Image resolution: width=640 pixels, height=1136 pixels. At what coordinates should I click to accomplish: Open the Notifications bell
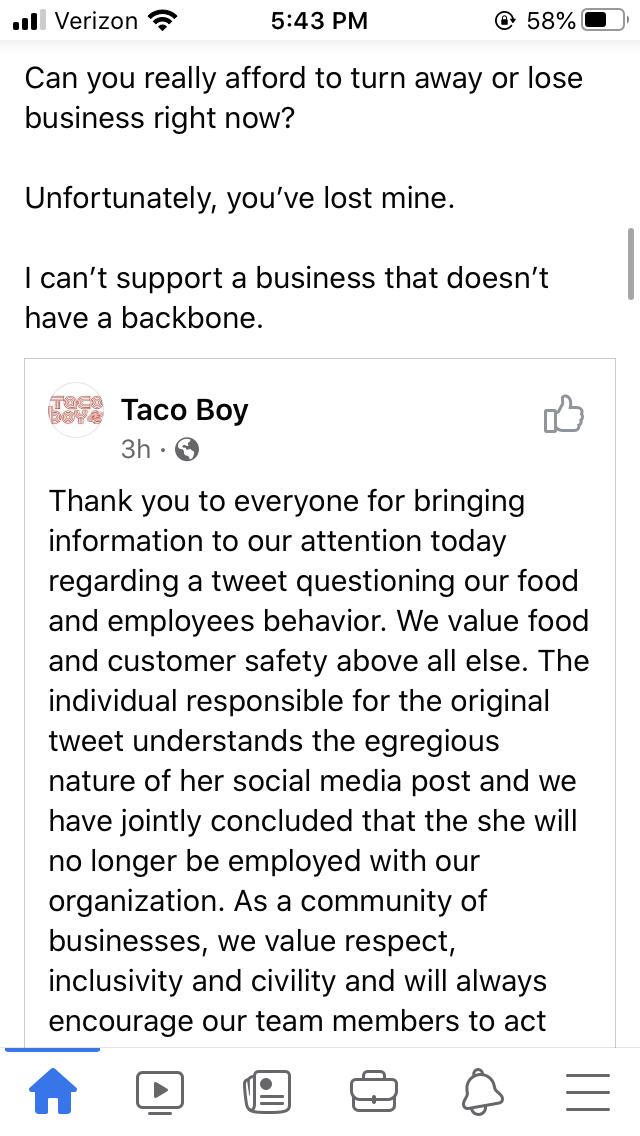481,1091
